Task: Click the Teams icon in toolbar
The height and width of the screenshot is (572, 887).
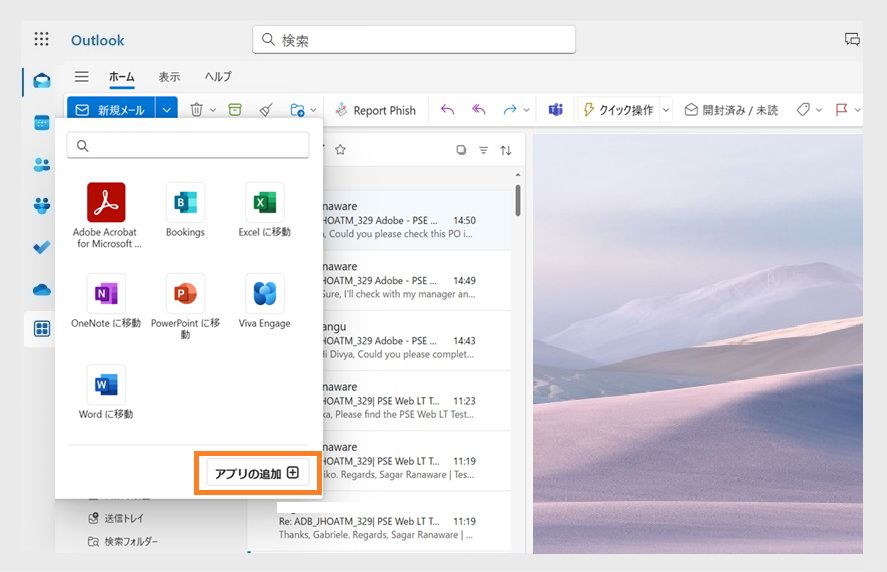Action: (x=556, y=110)
